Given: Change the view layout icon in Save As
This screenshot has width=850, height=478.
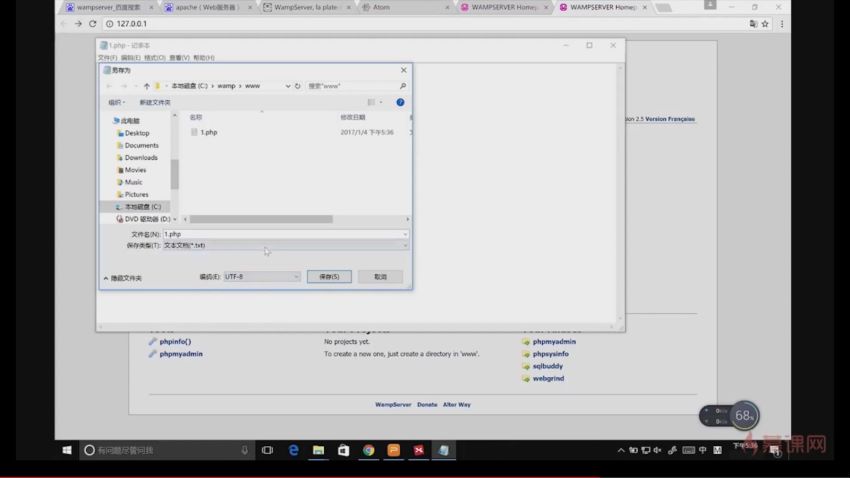Looking at the screenshot, I should [371, 102].
